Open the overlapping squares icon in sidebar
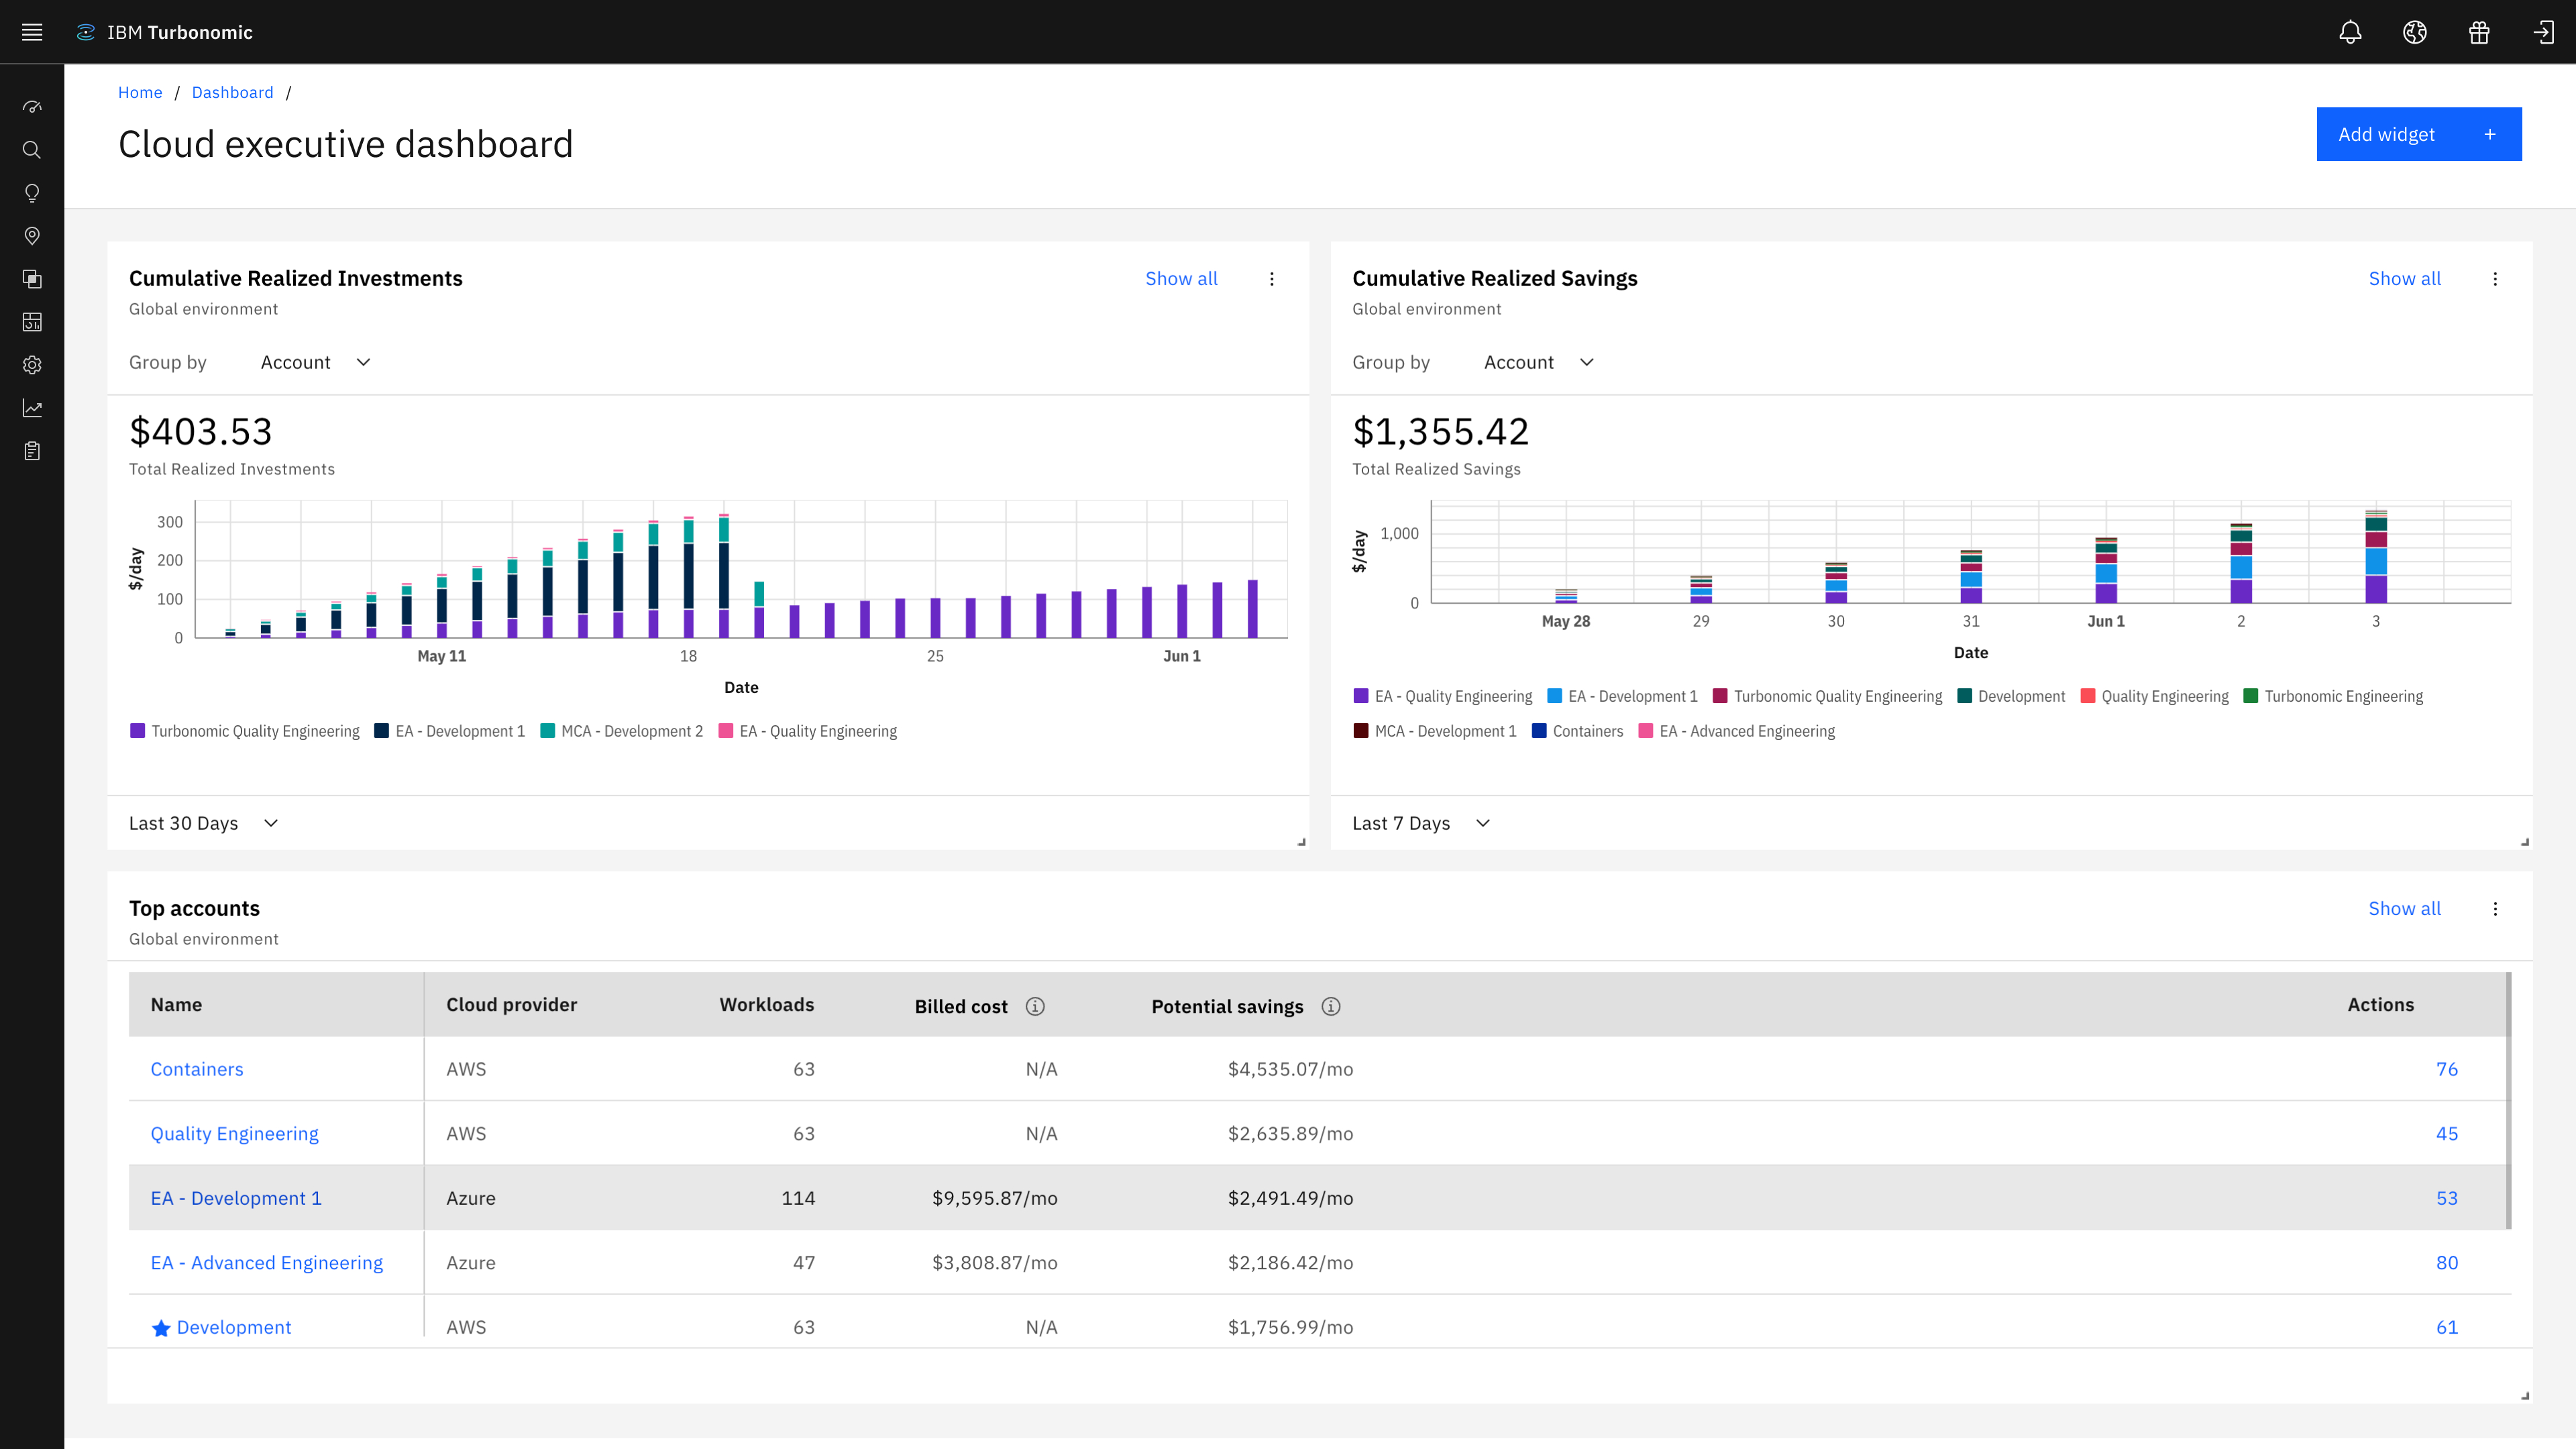The width and height of the screenshot is (2576, 1449). point(32,279)
